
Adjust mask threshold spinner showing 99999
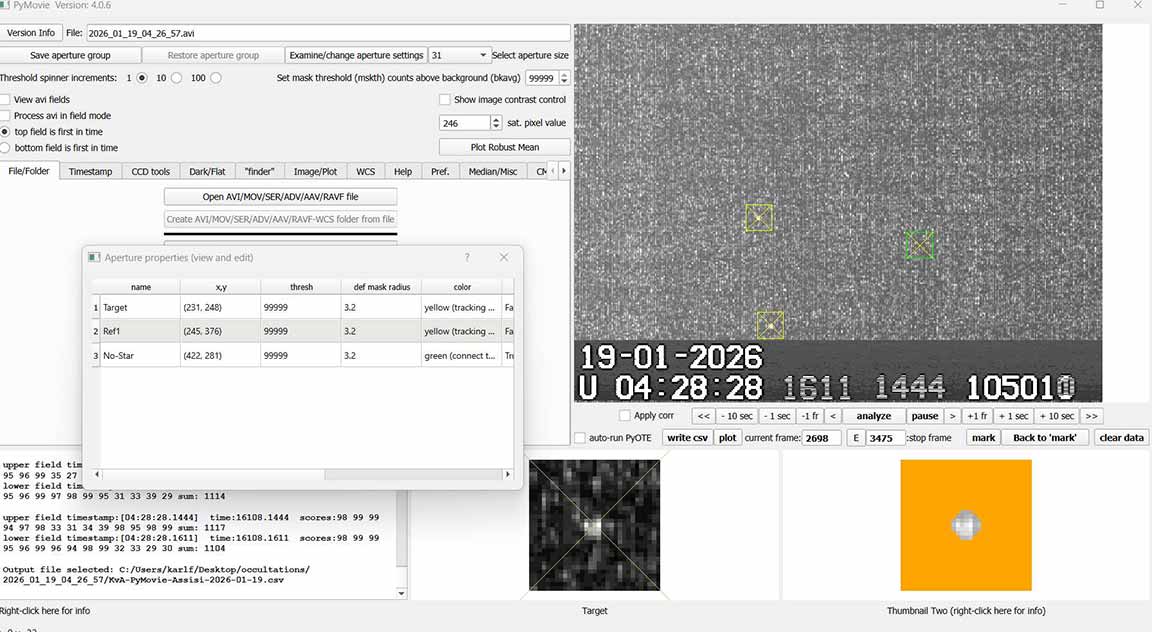564,78
